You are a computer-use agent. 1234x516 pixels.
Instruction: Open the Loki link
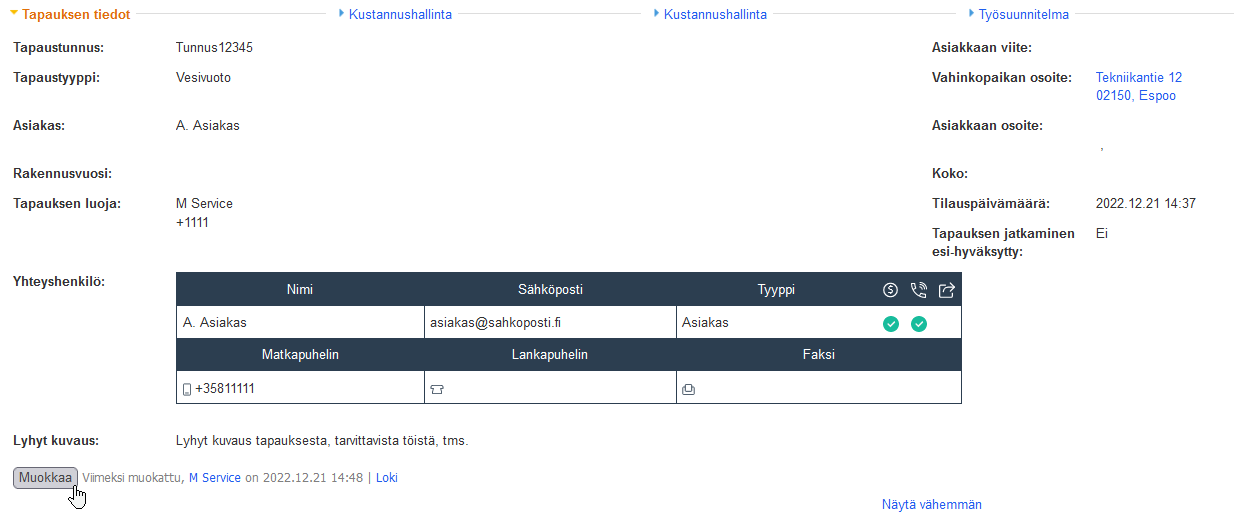[x=387, y=478]
